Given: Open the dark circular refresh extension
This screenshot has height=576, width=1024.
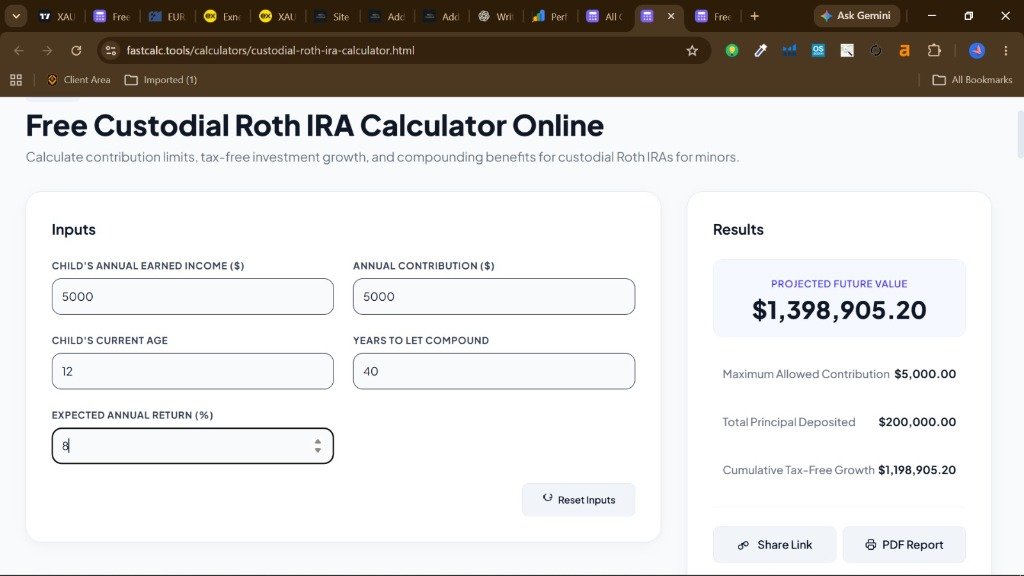Looking at the screenshot, I should 876,50.
